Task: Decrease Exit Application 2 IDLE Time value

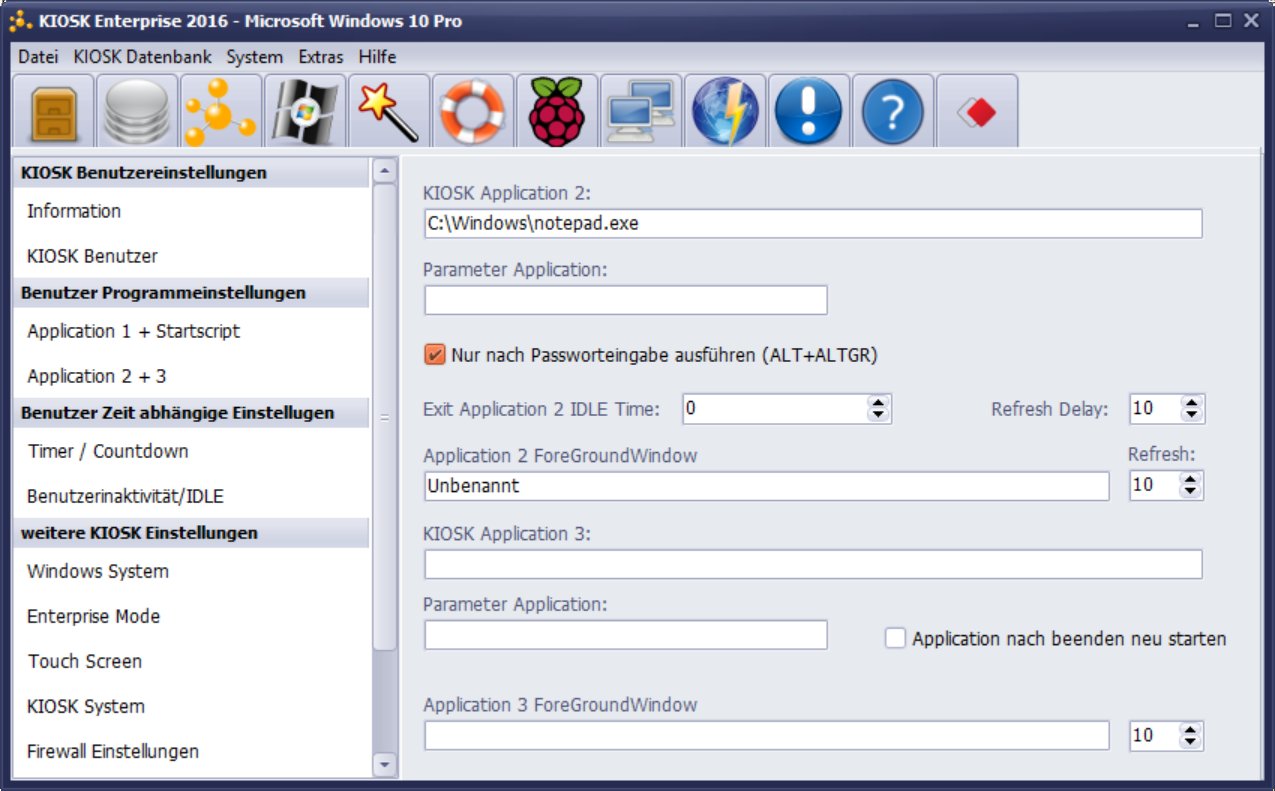Action: click(878, 414)
